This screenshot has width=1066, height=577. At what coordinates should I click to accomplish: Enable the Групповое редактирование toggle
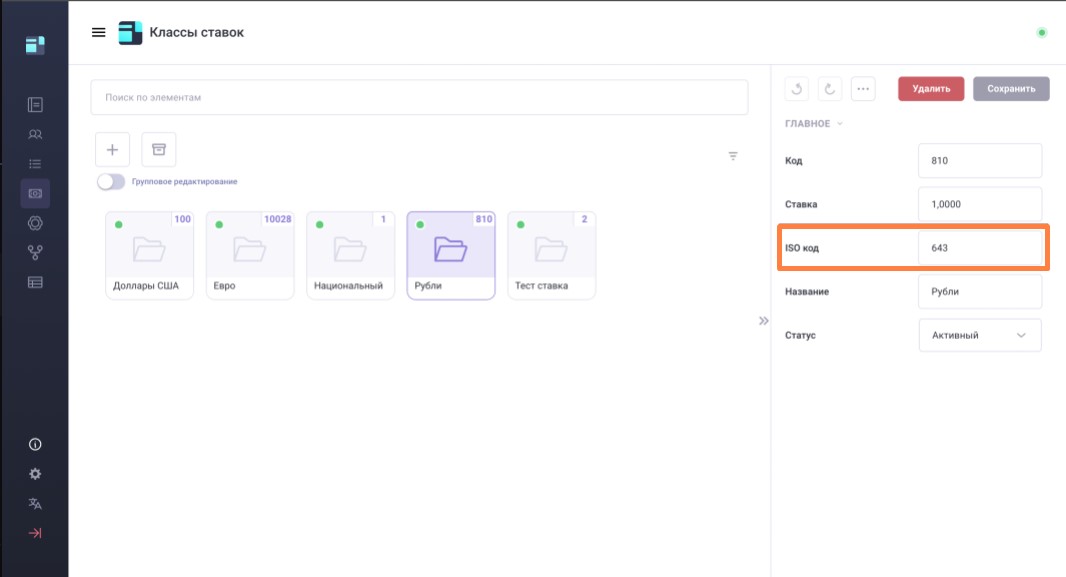tap(111, 182)
